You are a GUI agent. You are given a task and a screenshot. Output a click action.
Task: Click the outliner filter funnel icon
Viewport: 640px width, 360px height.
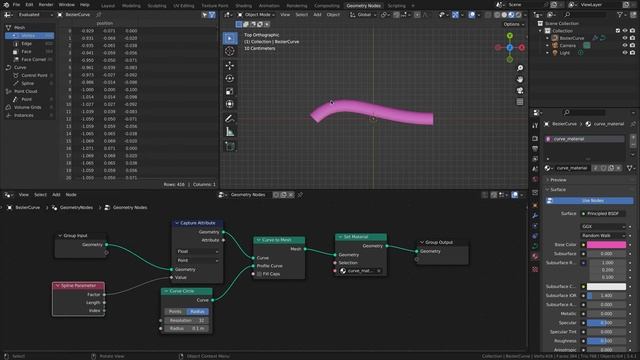[620, 15]
